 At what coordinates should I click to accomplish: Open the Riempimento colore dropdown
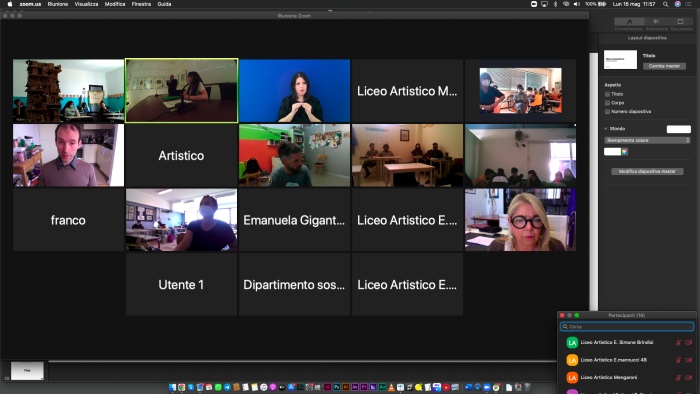click(x=647, y=140)
